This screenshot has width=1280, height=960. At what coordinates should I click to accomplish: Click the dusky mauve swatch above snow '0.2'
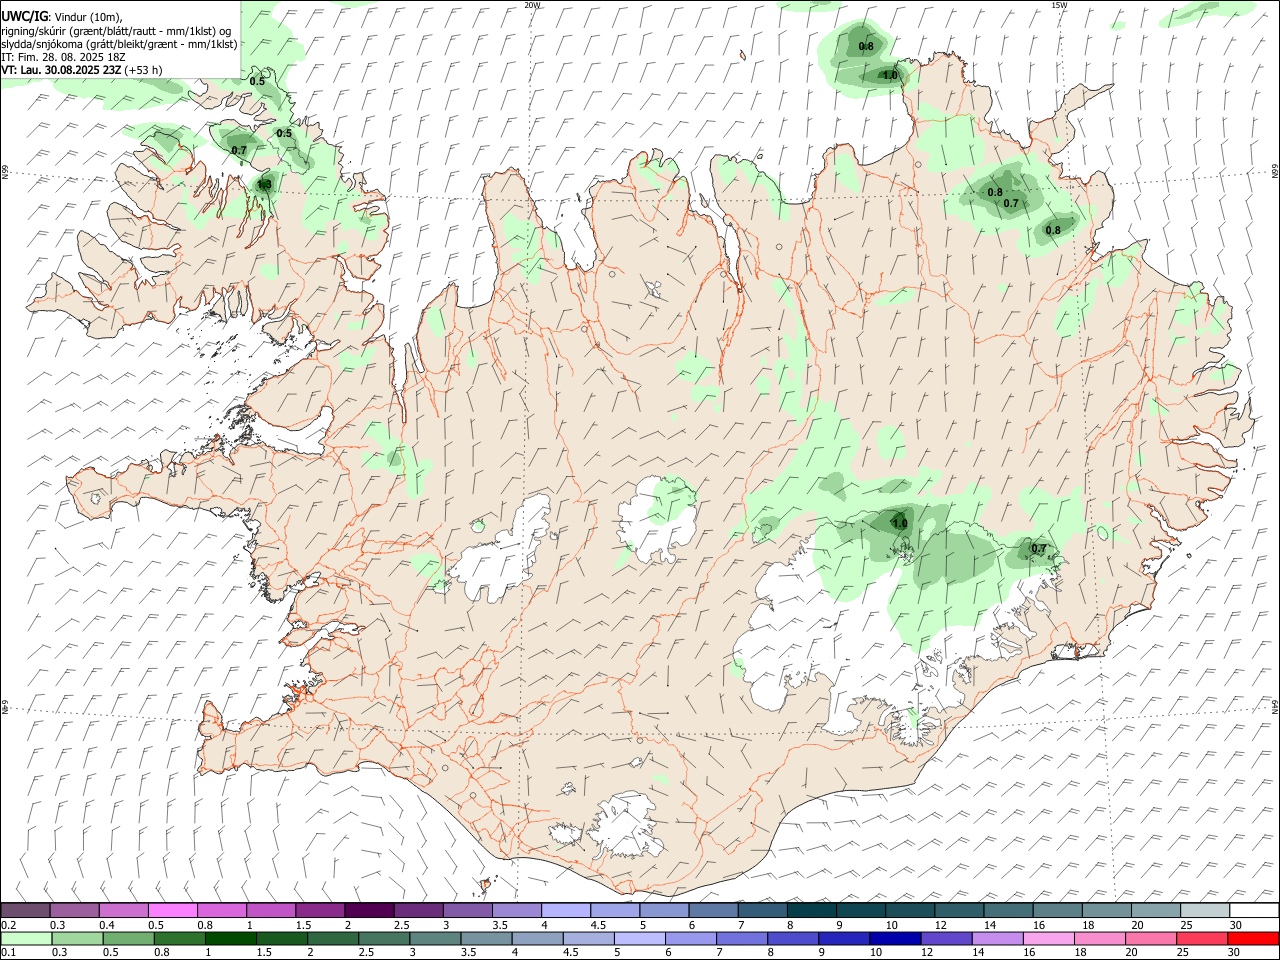pos(26,910)
